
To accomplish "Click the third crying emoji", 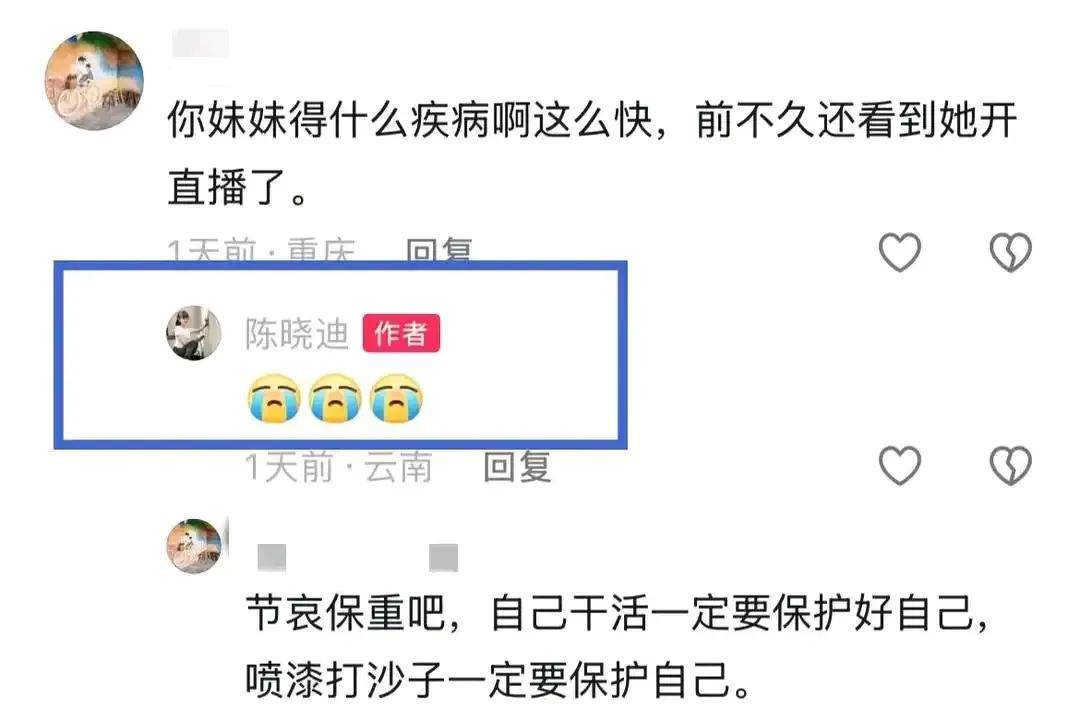I will coord(396,398).
